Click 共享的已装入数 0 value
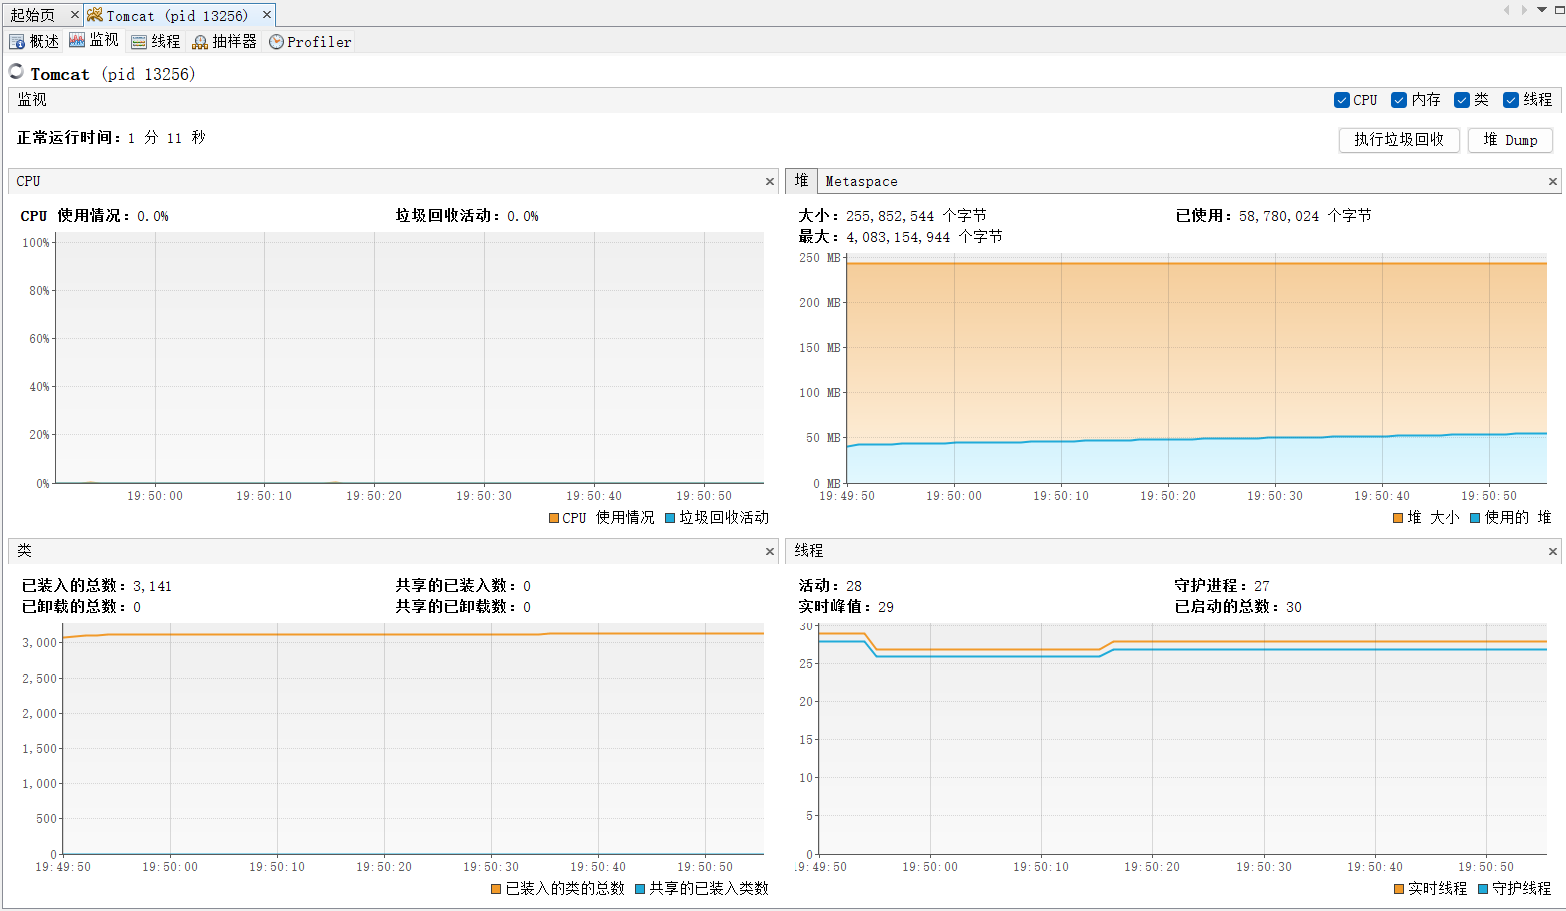This screenshot has height=911, width=1566. (x=527, y=586)
